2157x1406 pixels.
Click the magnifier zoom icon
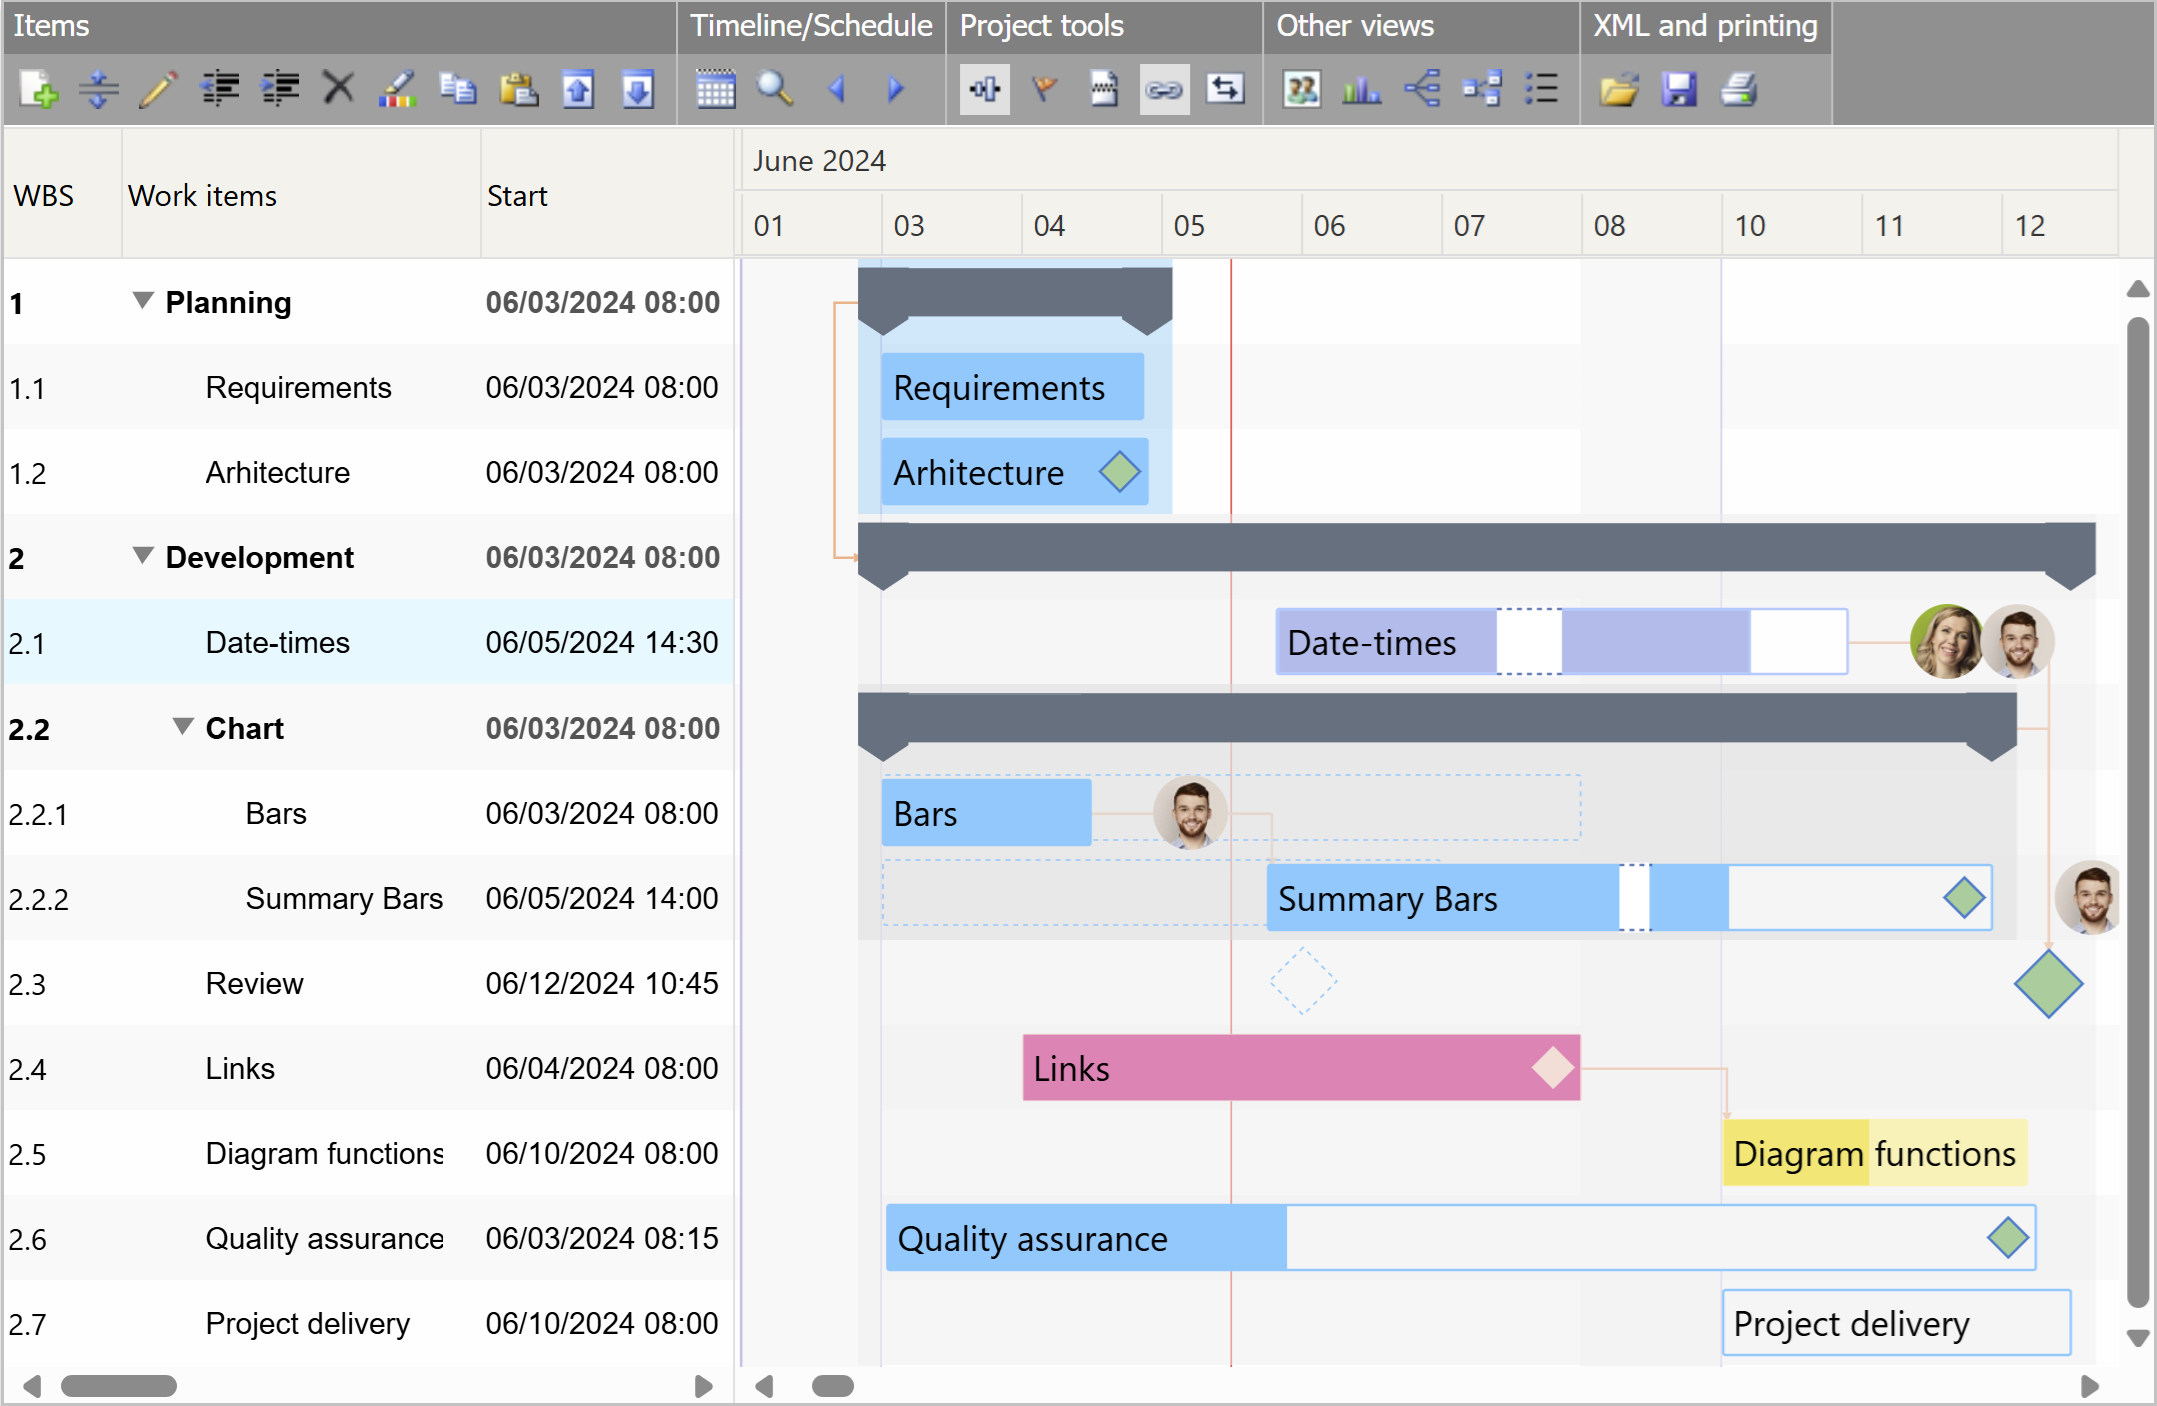(775, 90)
